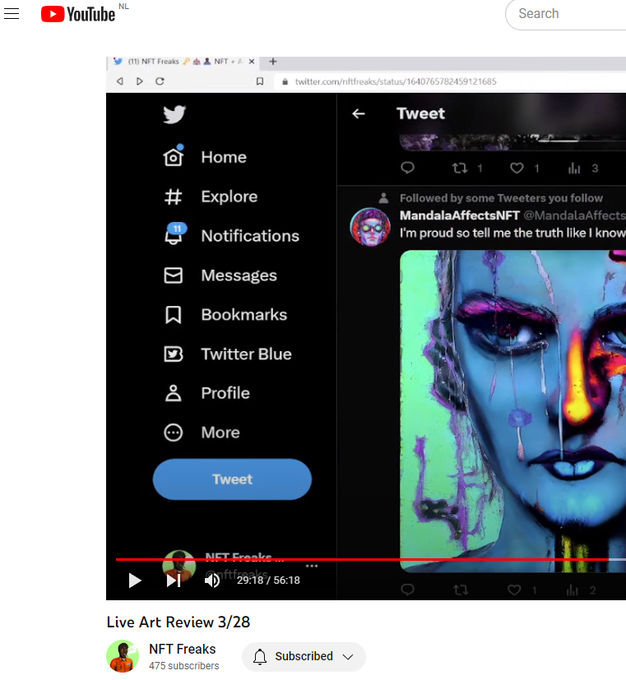626x680 pixels.
Task: Click the back arrow beside Tweet header
Action: tap(358, 114)
